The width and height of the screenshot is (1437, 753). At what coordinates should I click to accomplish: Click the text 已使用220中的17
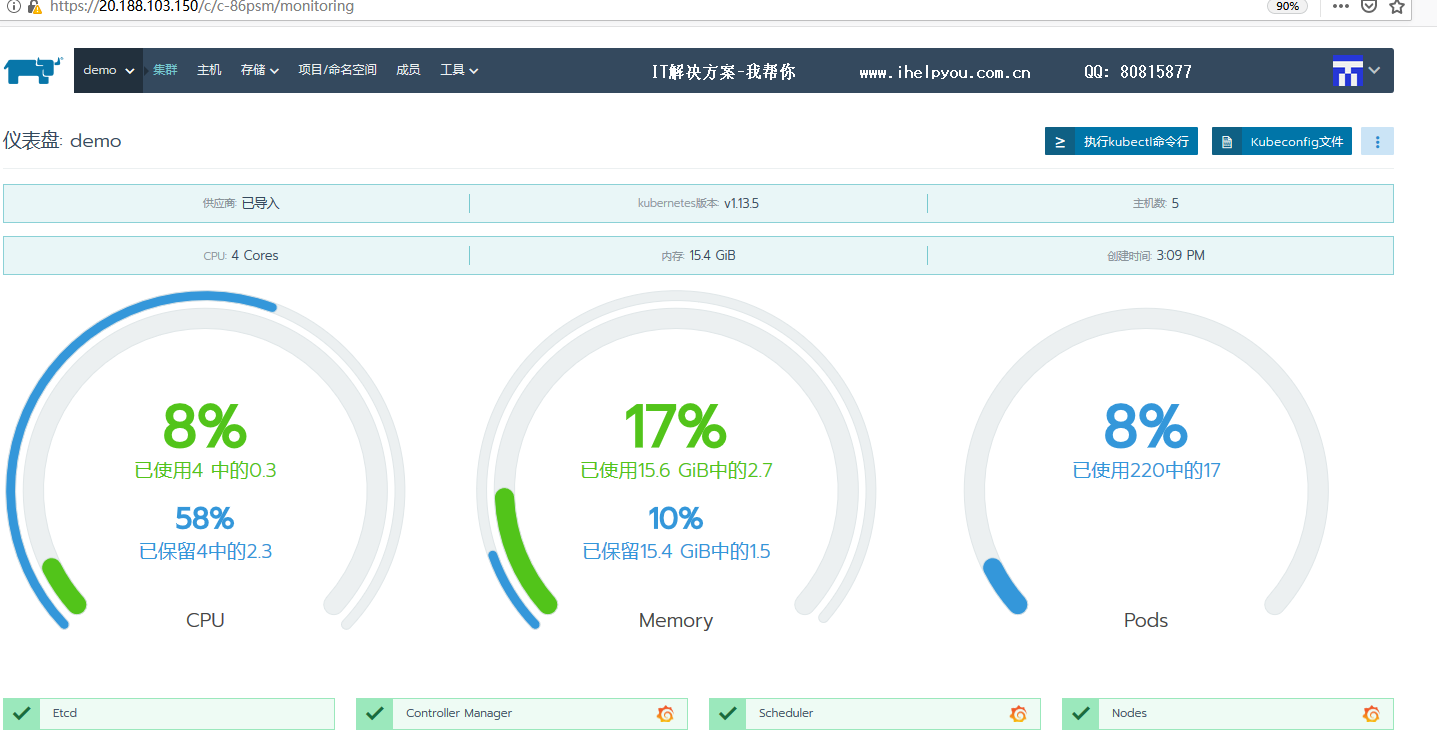coord(1146,470)
